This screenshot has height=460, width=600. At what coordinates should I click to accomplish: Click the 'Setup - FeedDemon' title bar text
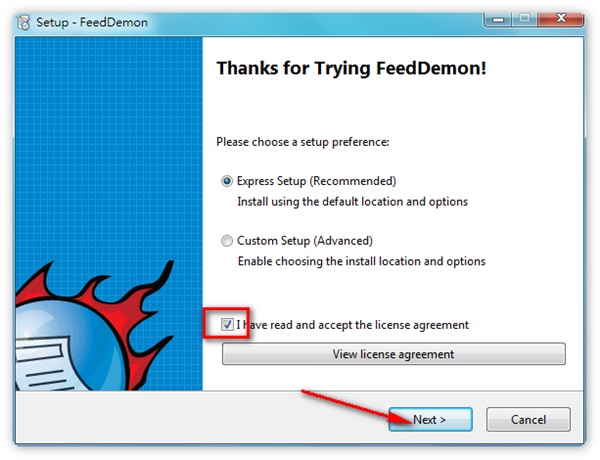(x=92, y=22)
